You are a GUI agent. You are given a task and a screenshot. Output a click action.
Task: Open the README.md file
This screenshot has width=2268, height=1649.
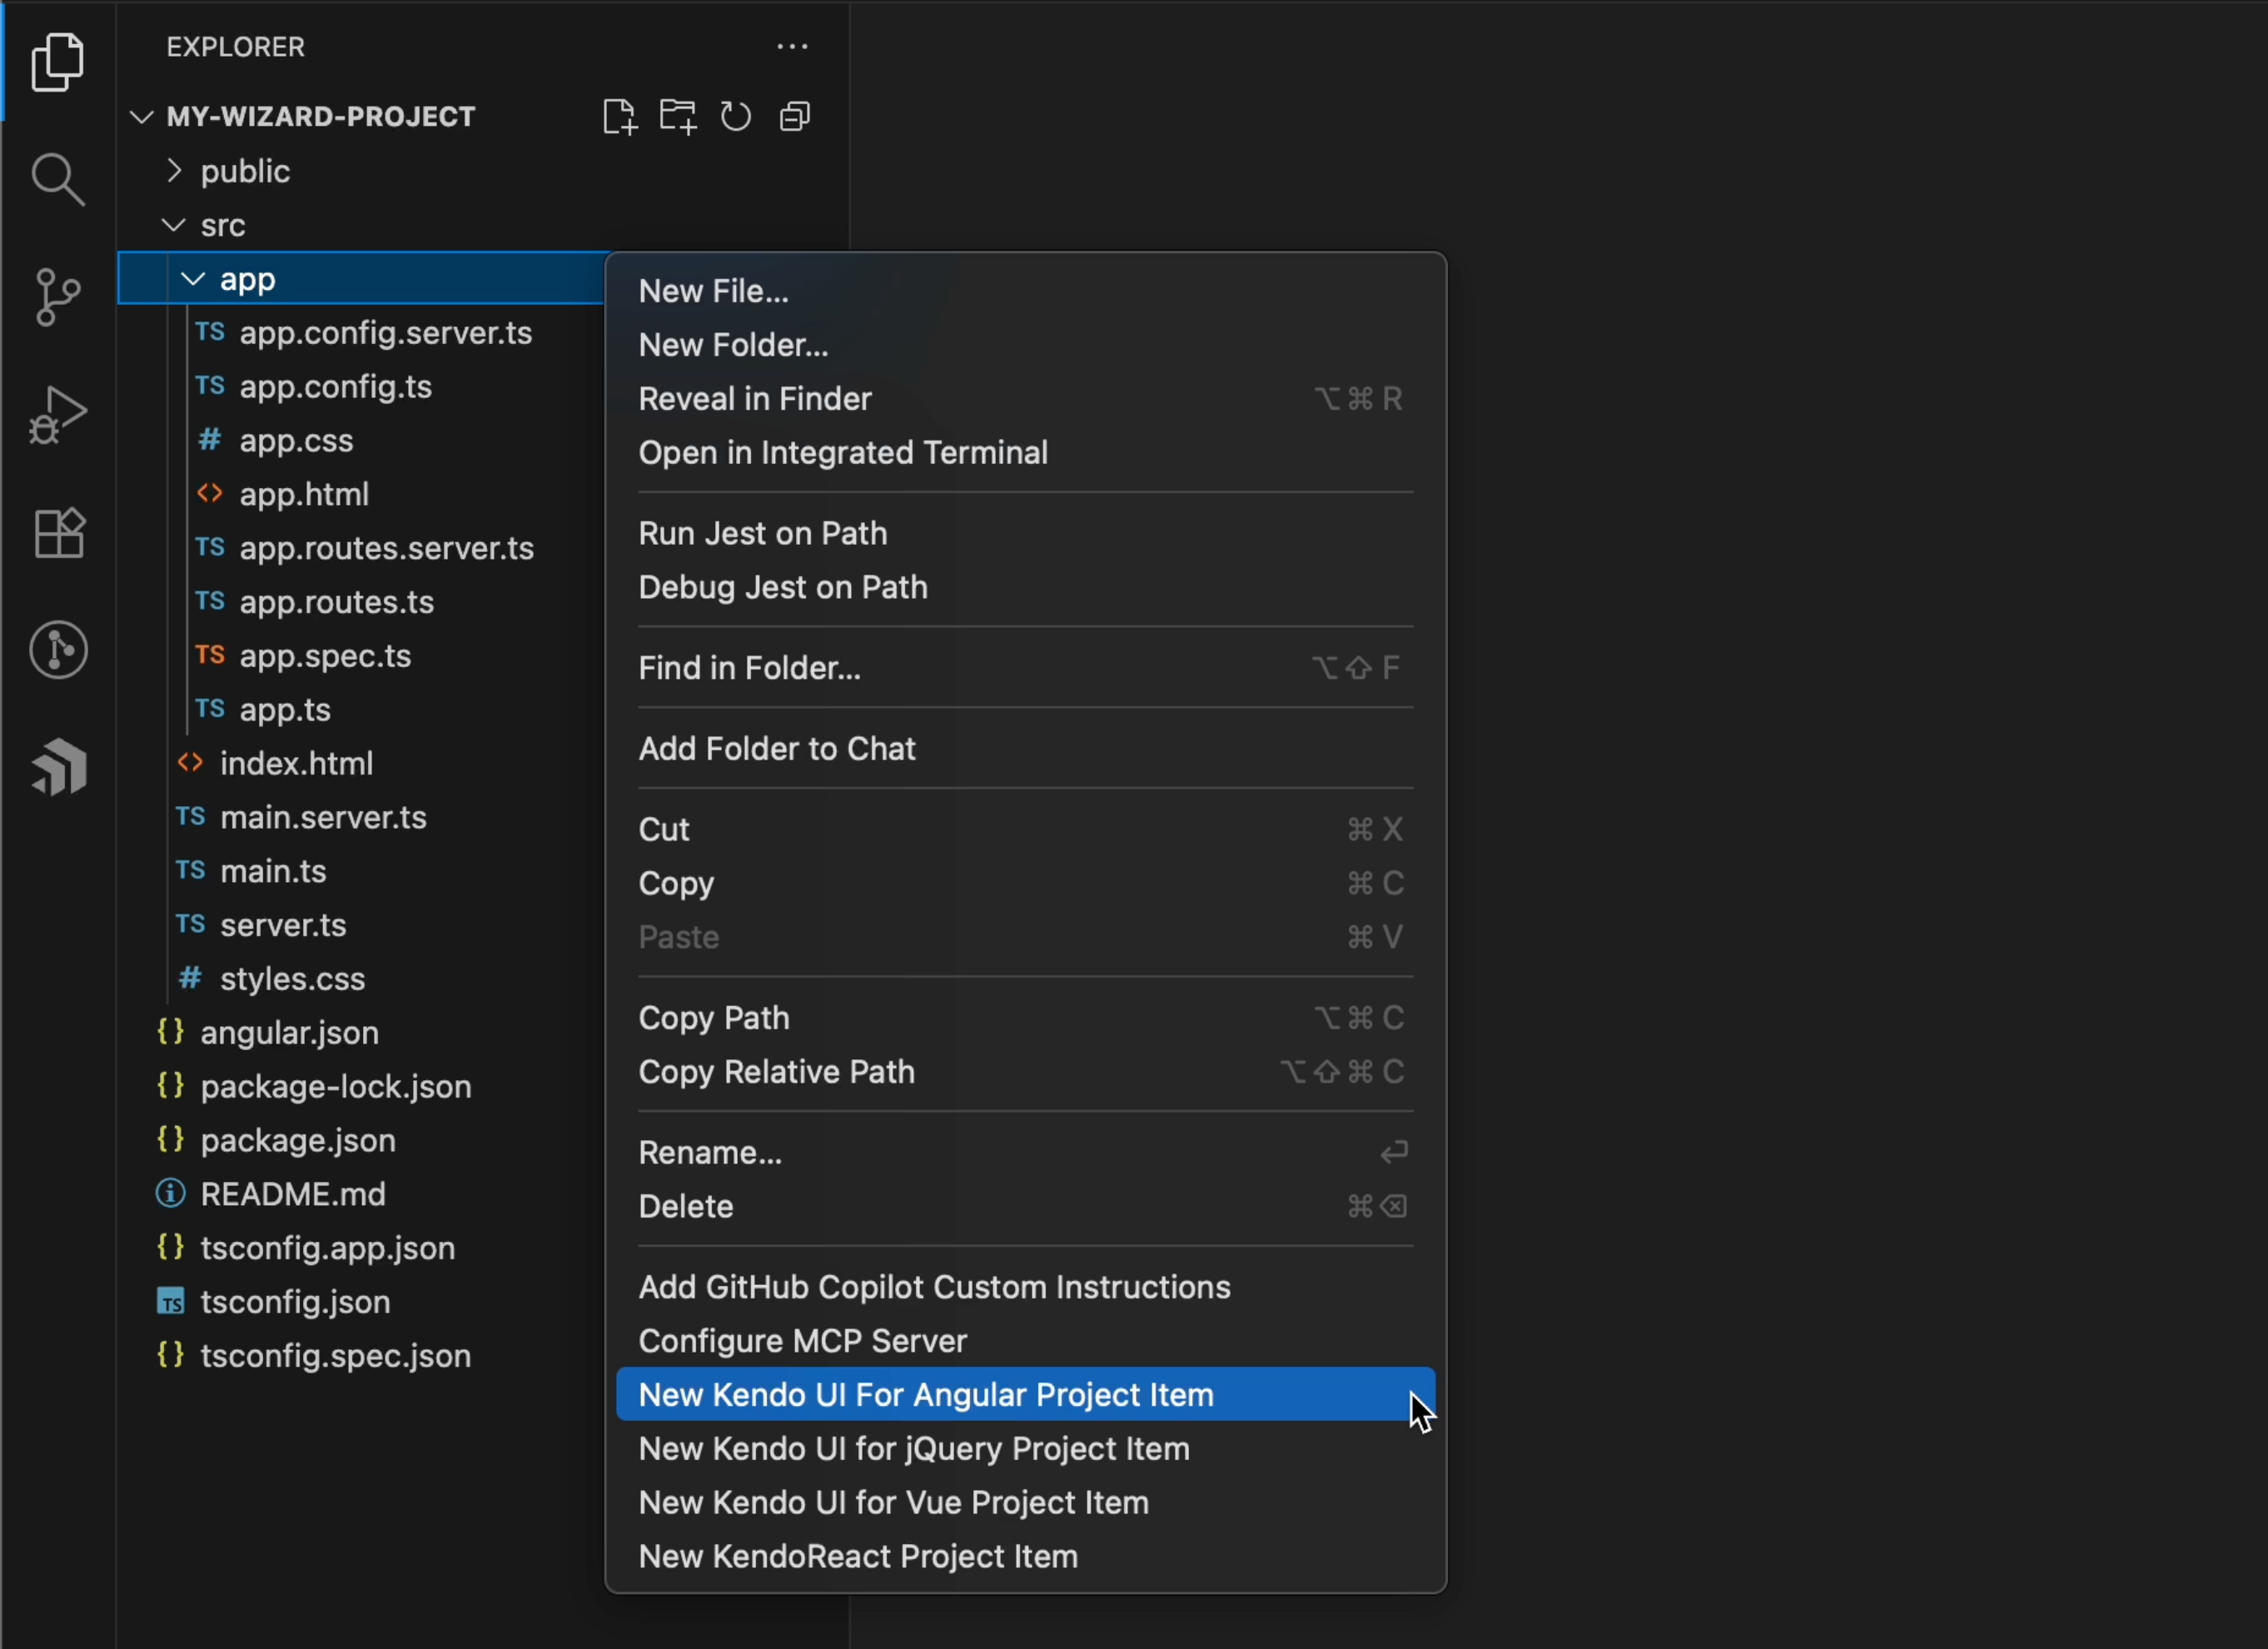(292, 1194)
